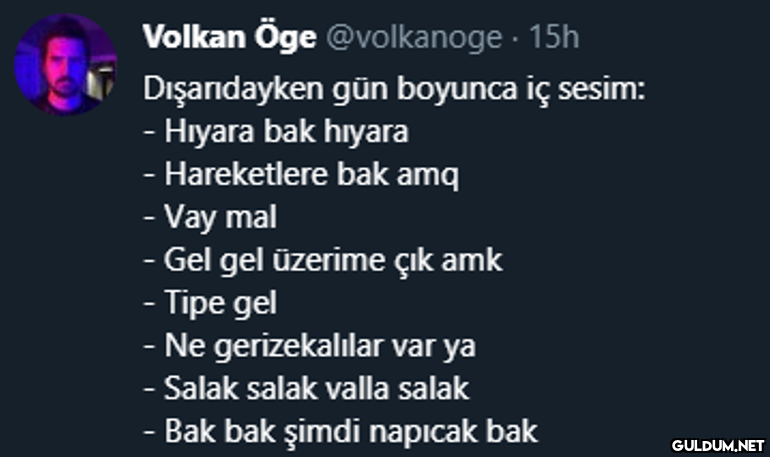Click the Volkan Öge display name
The height and width of the screenshot is (457, 770).
click(x=230, y=38)
